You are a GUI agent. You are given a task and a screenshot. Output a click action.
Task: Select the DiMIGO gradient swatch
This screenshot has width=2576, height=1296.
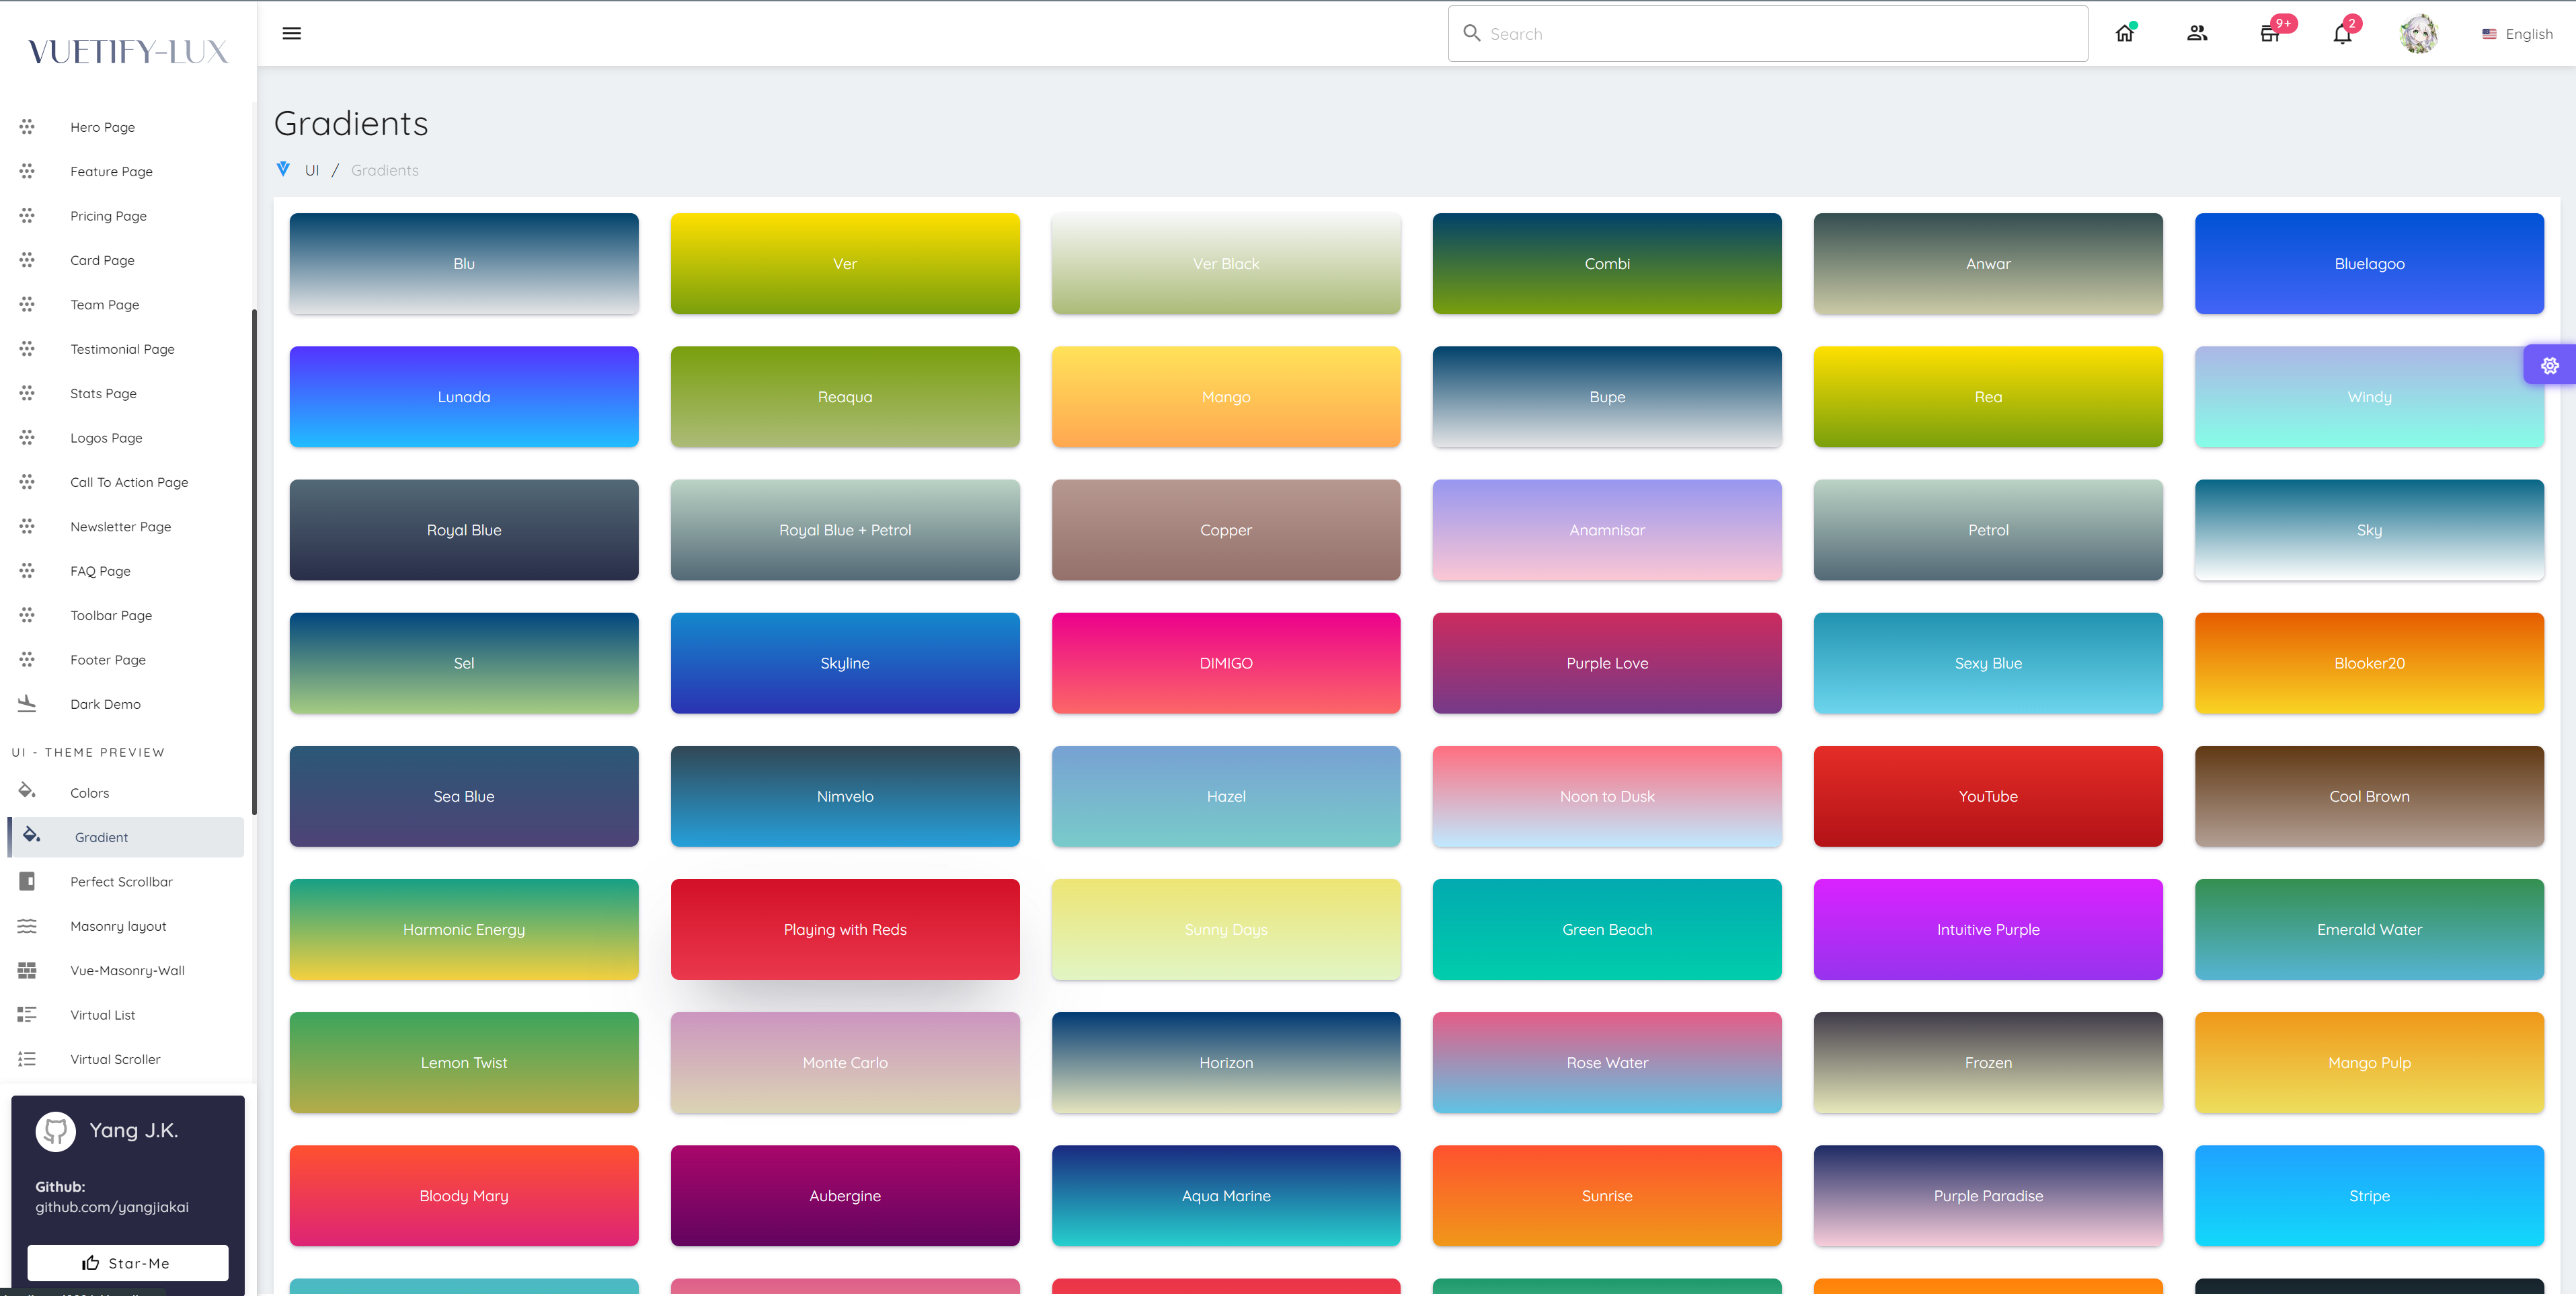coord(1224,663)
